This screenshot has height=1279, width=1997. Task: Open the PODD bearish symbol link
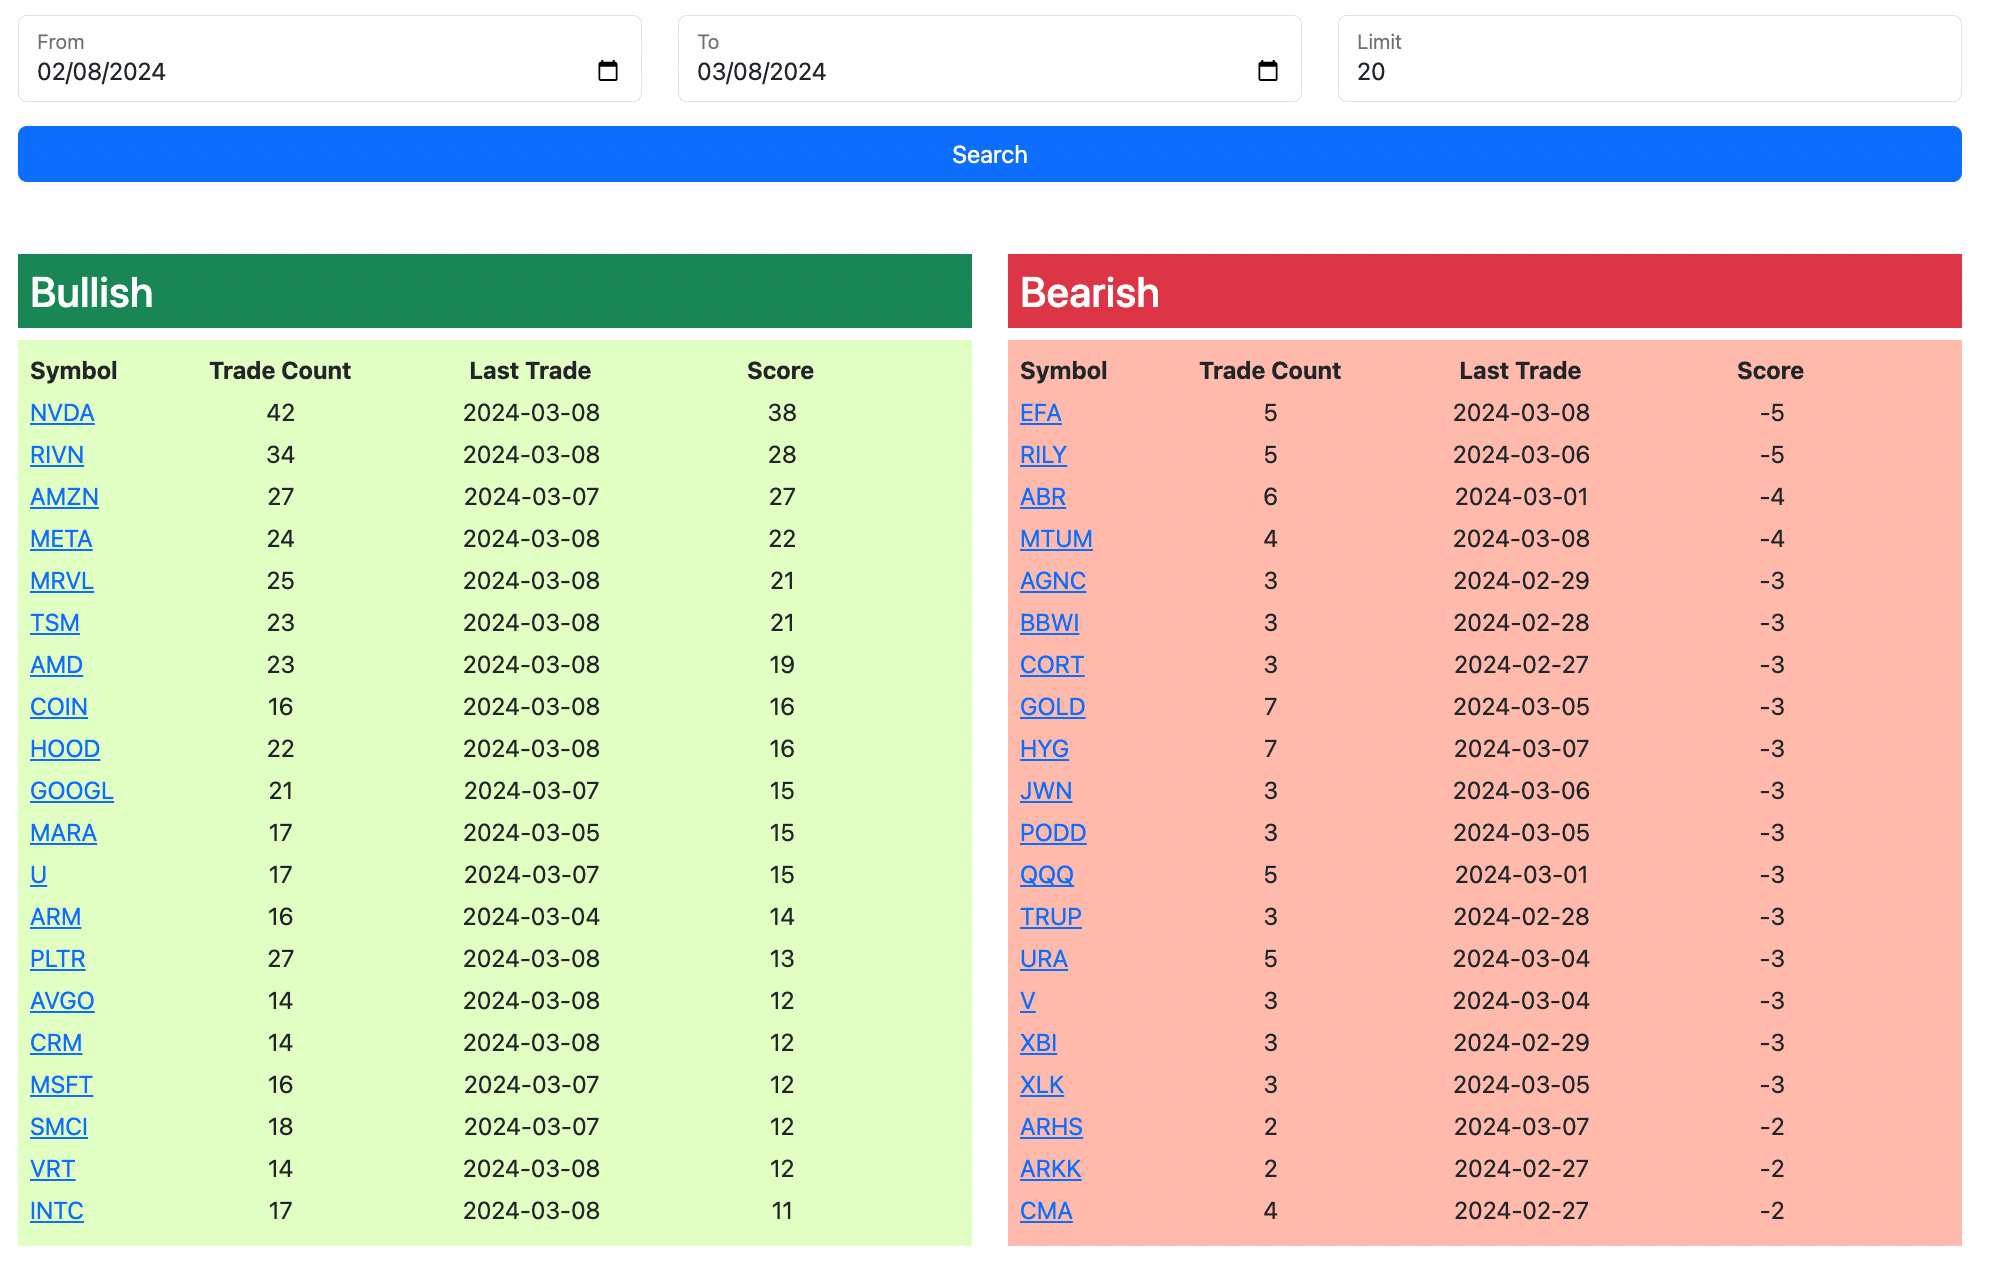(1053, 833)
